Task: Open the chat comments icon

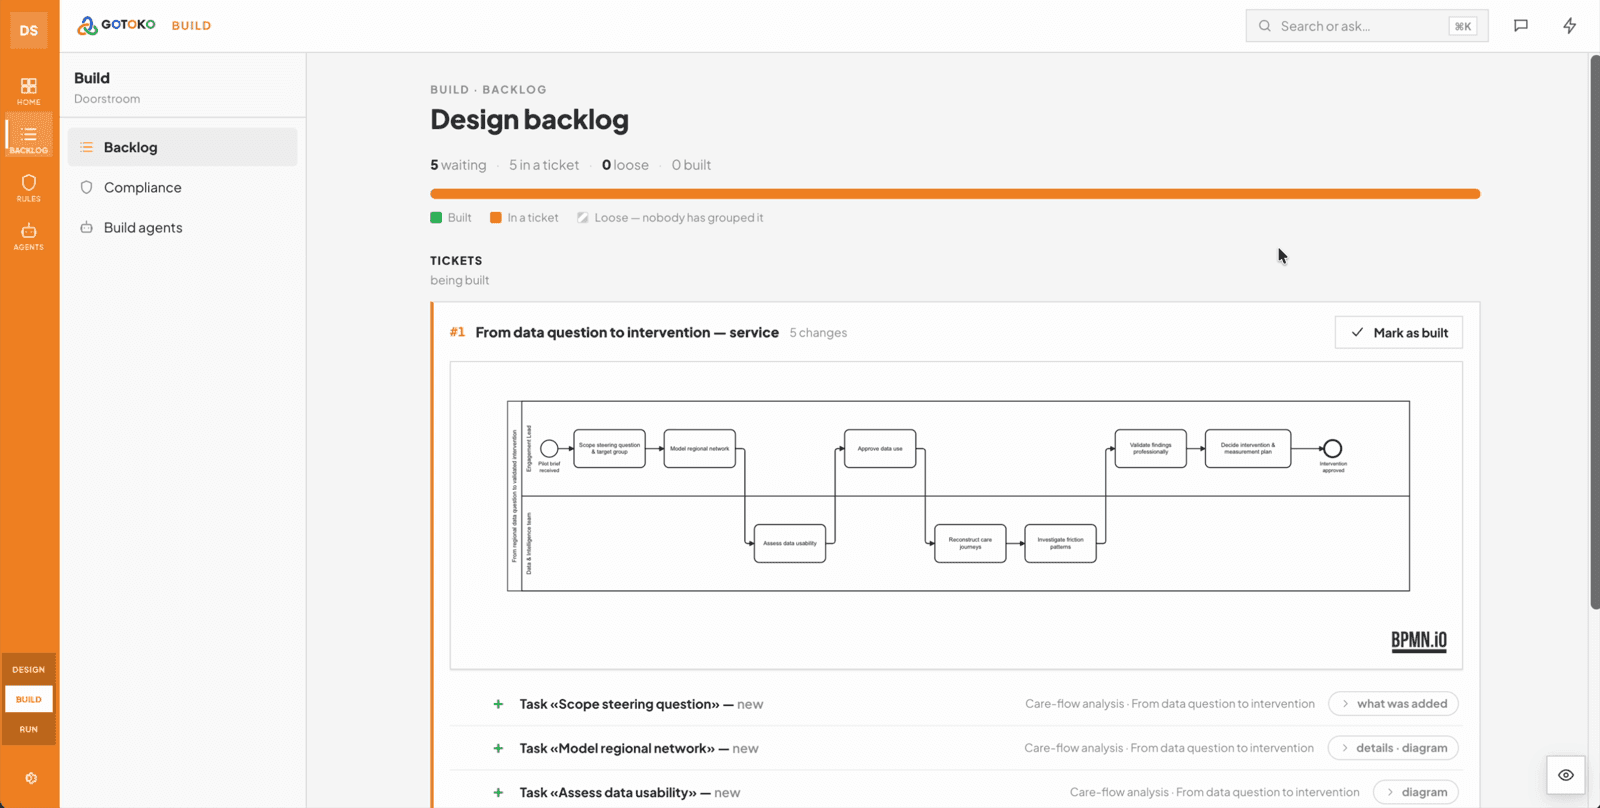Action: pyautogui.click(x=1521, y=26)
